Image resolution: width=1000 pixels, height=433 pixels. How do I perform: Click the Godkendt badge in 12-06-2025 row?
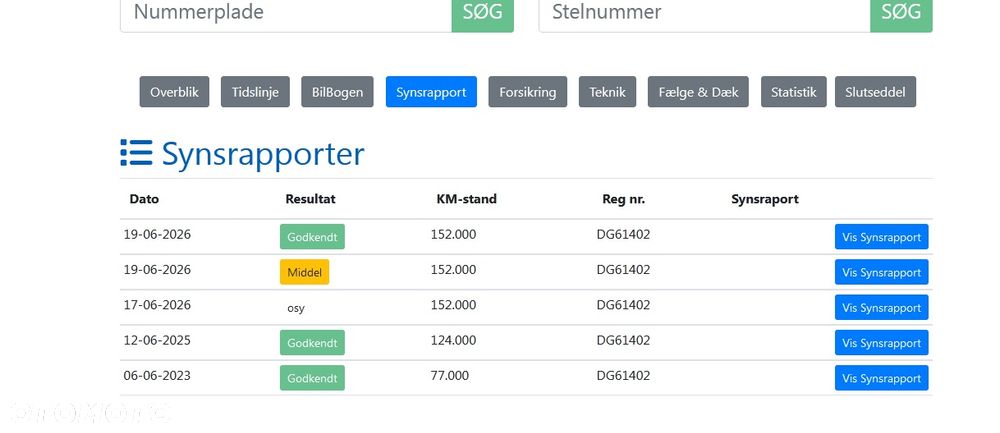(x=312, y=342)
